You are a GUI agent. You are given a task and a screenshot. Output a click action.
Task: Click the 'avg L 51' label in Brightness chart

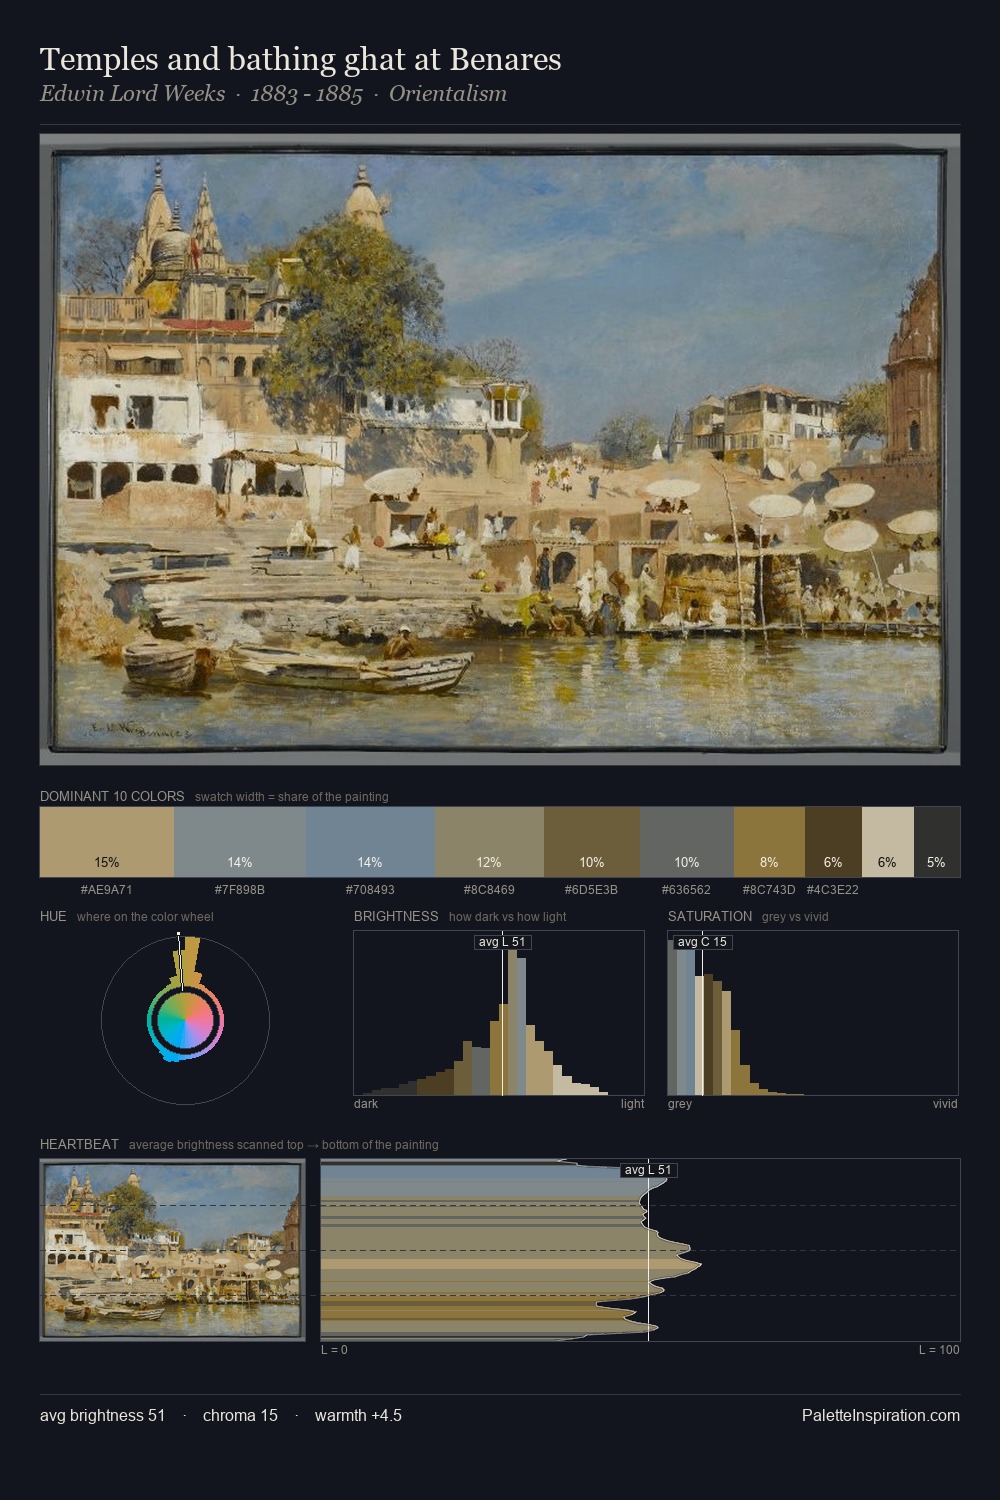coord(502,942)
